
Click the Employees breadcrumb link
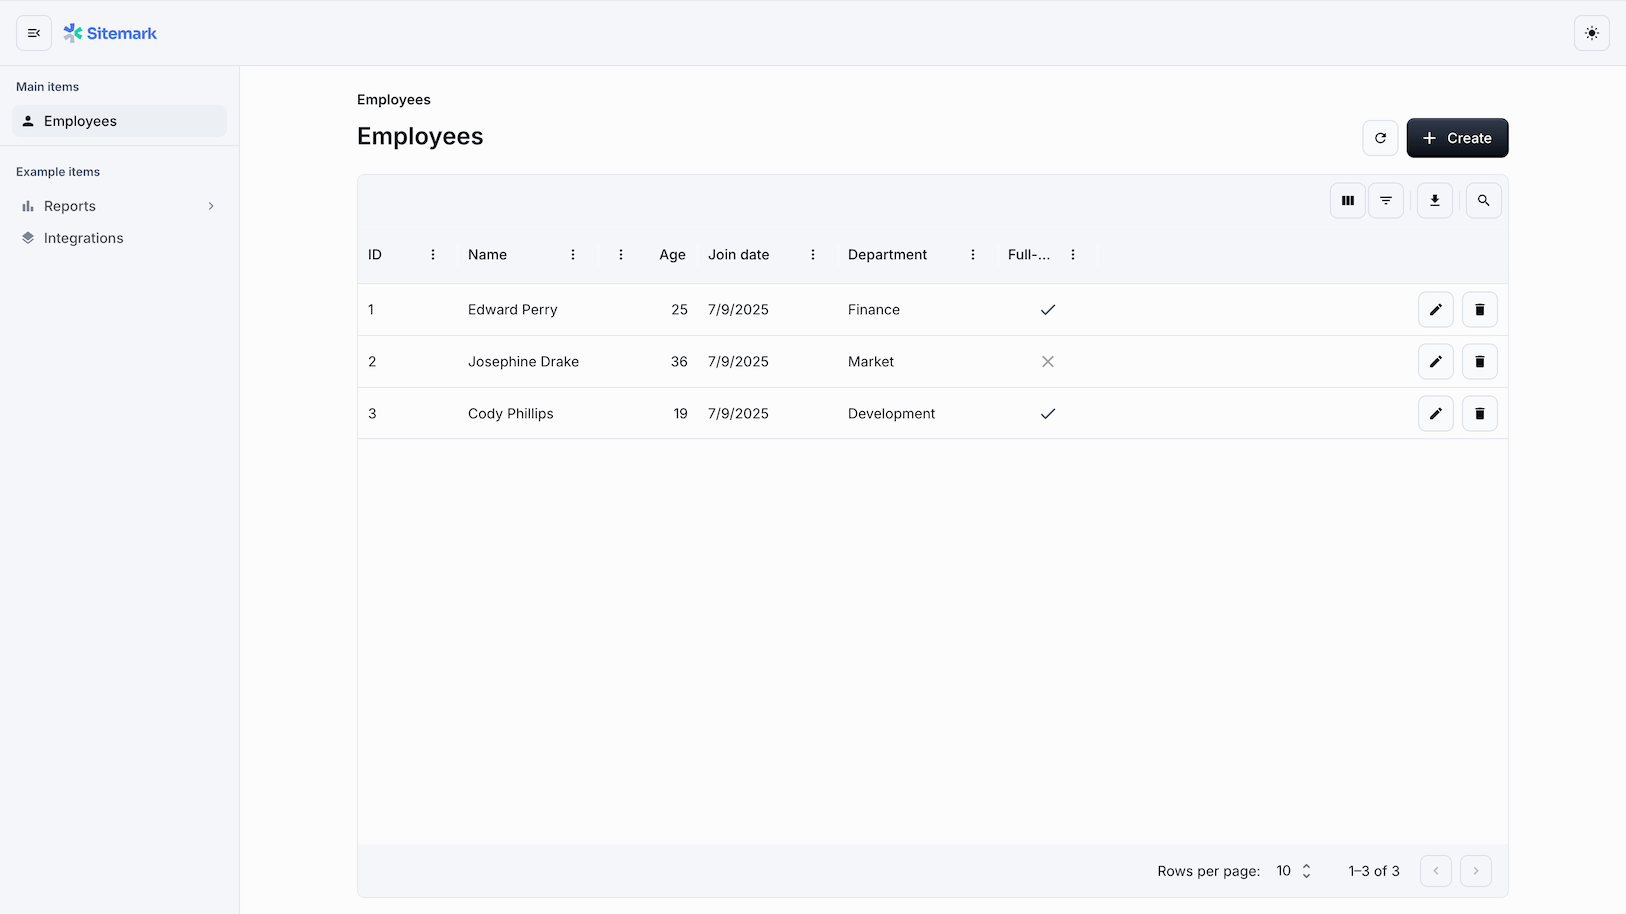click(393, 99)
